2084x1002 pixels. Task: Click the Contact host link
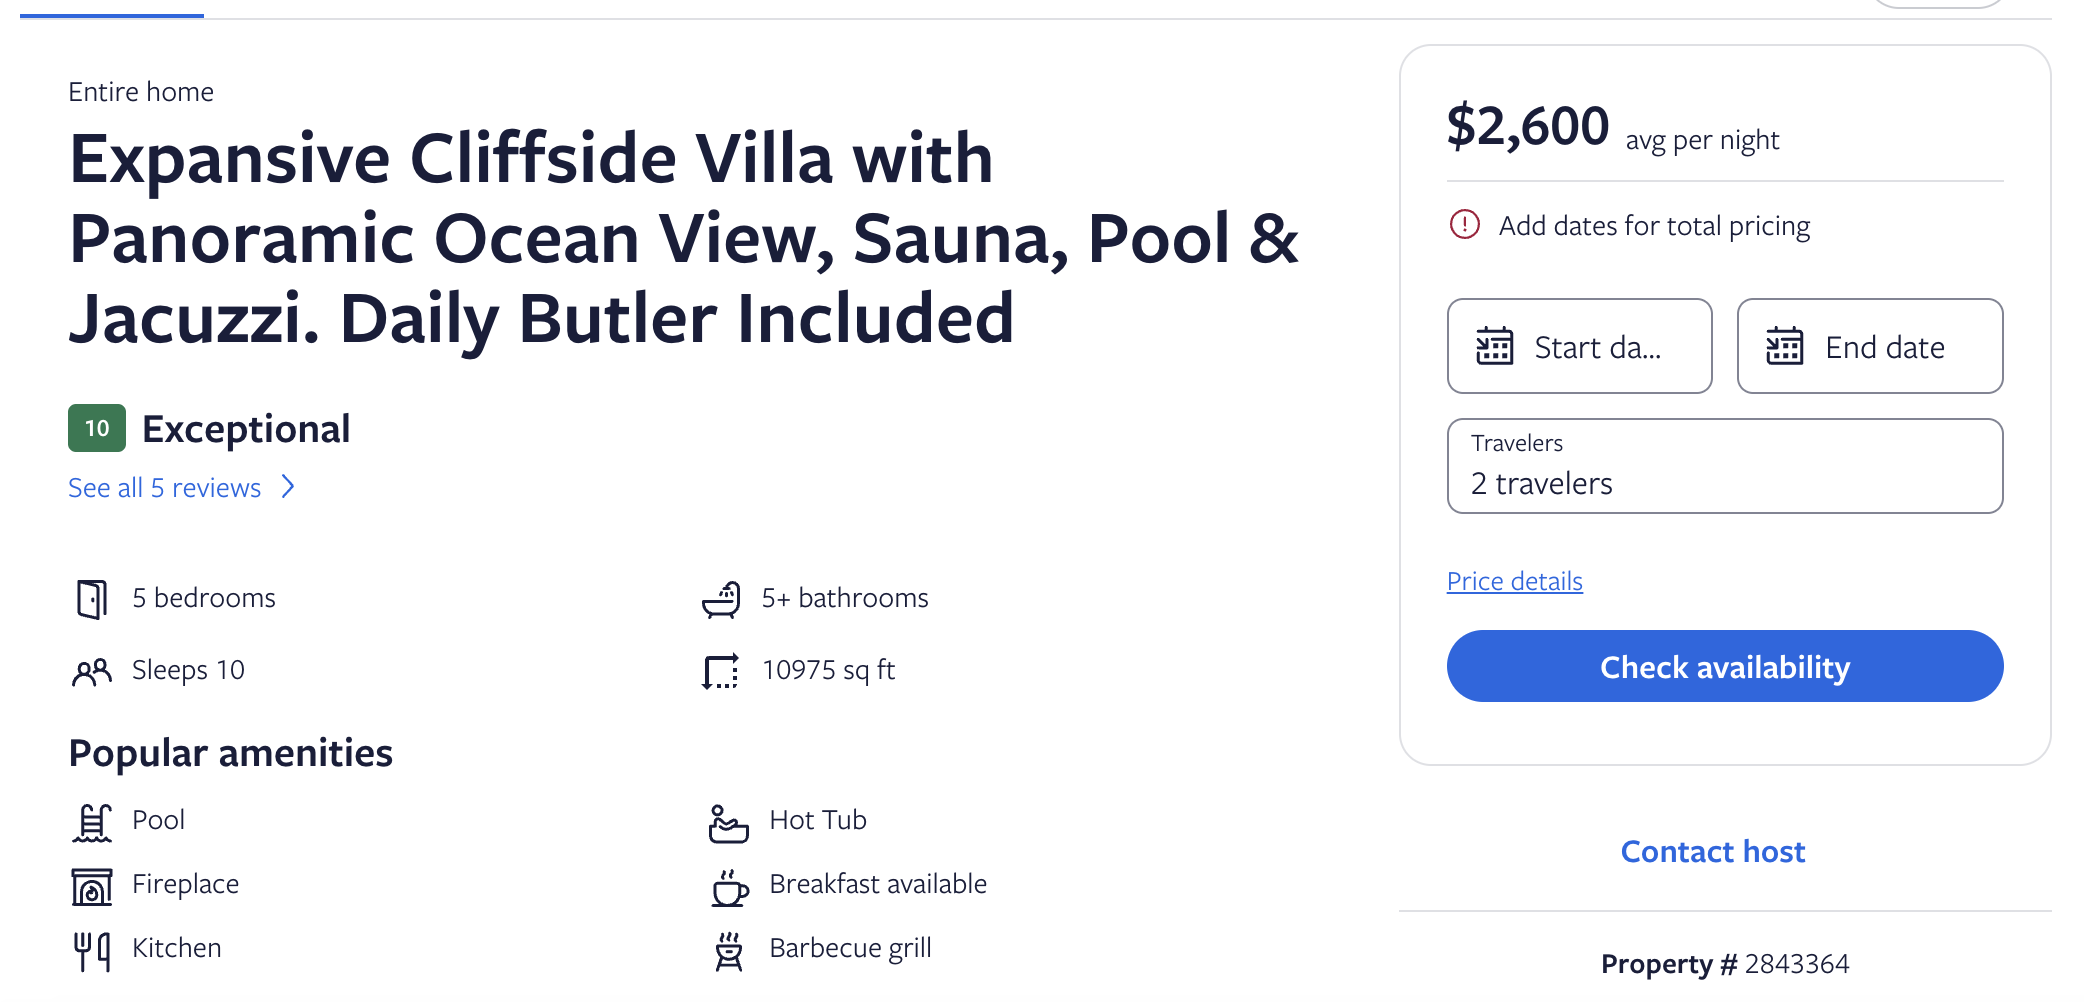pyautogui.click(x=1712, y=851)
